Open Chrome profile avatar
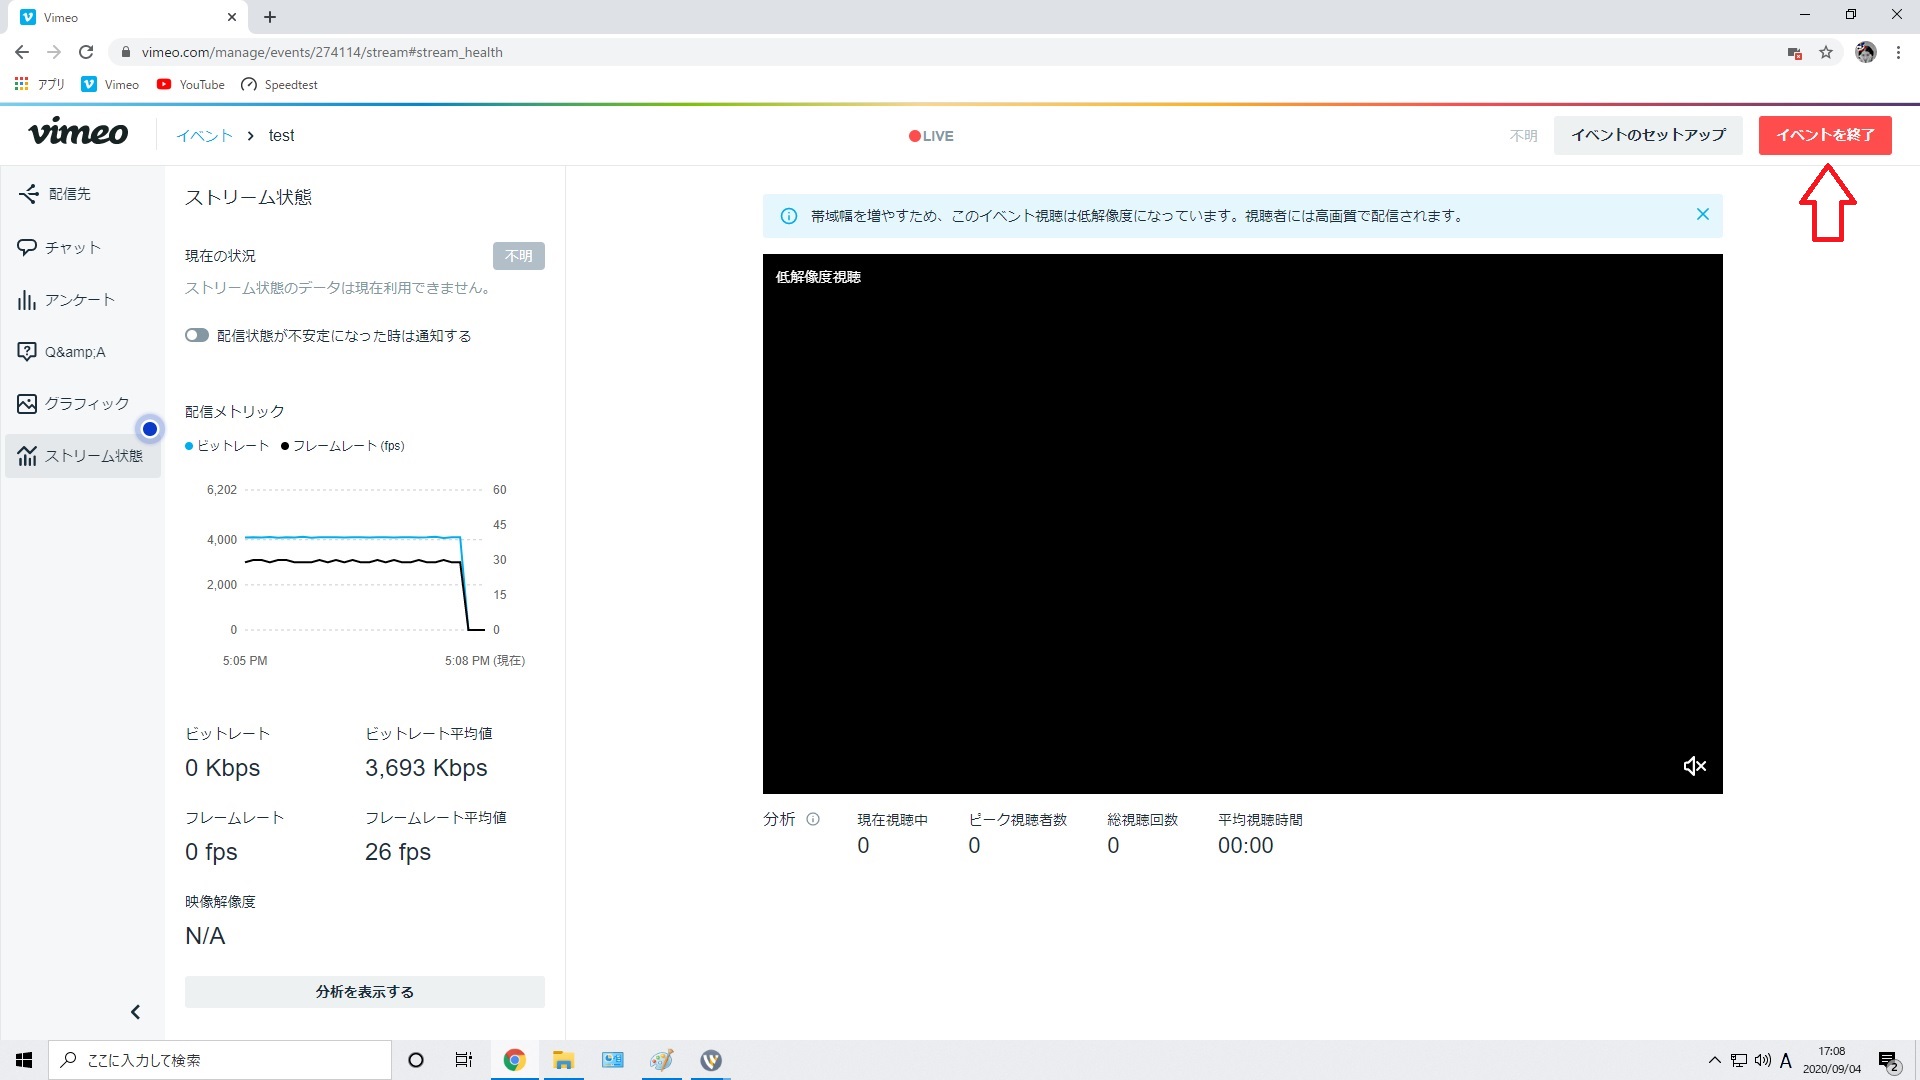The height and width of the screenshot is (1080, 1920). point(1866,52)
